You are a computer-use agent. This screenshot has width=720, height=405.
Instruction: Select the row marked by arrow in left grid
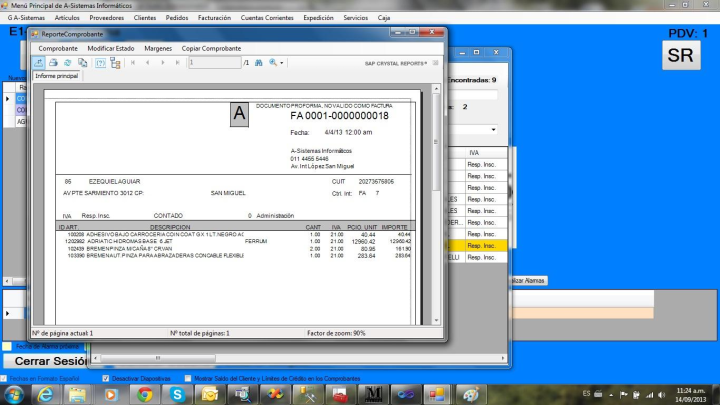click(x=16, y=98)
